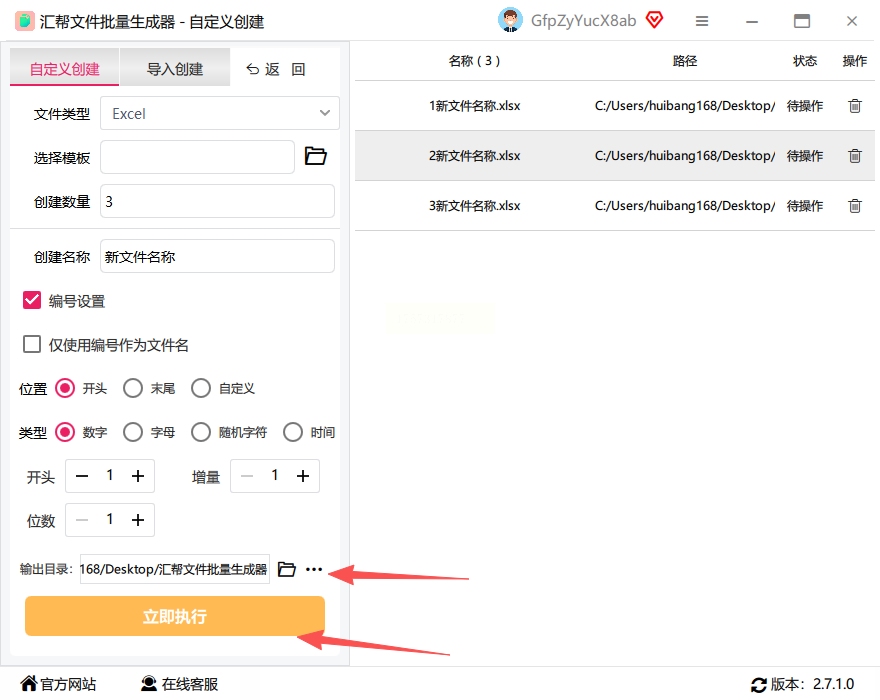Click the 输出目录 path field

175,569
